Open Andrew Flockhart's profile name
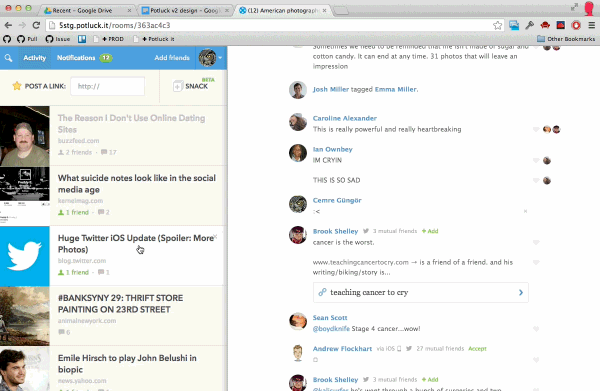 click(x=342, y=349)
